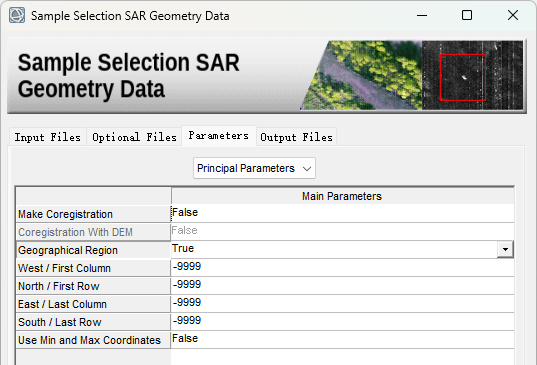This screenshot has width=537, height=365.
Task: Edit the South / Last Row value
Action: [342, 321]
